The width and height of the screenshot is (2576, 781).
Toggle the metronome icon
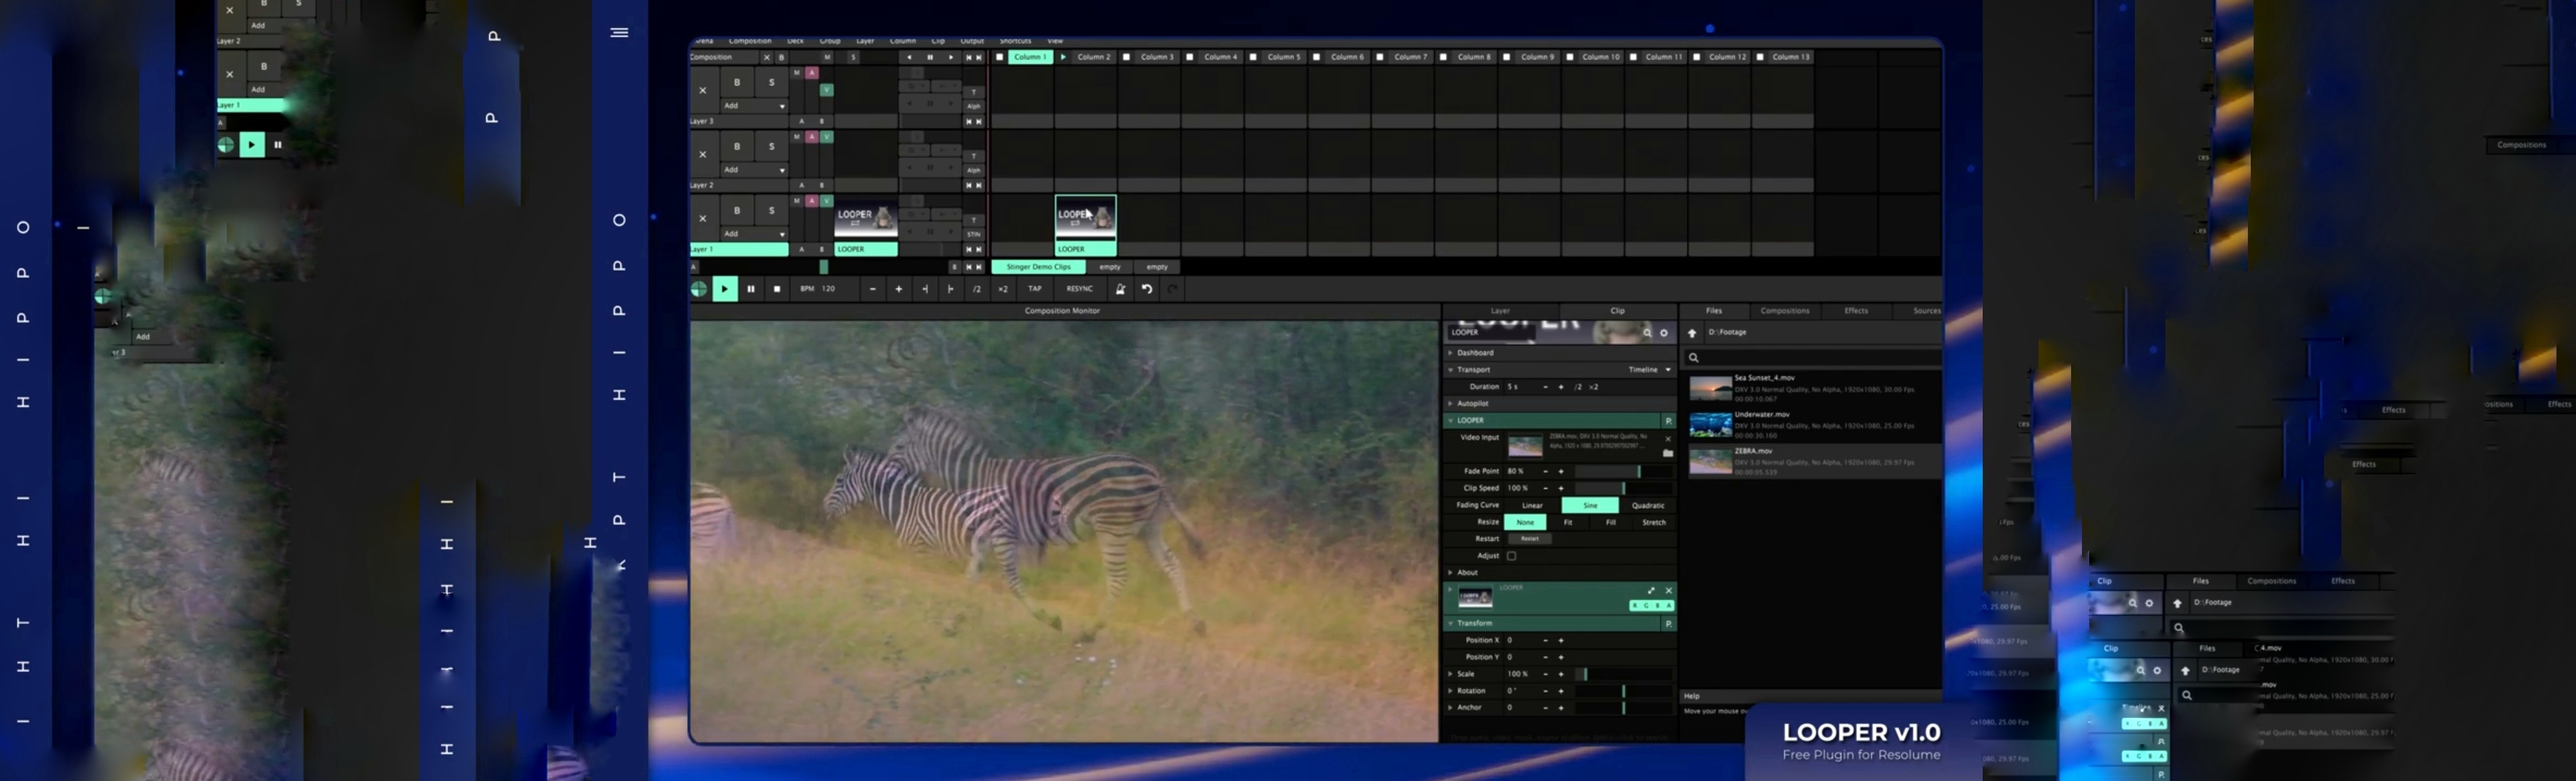1121,289
